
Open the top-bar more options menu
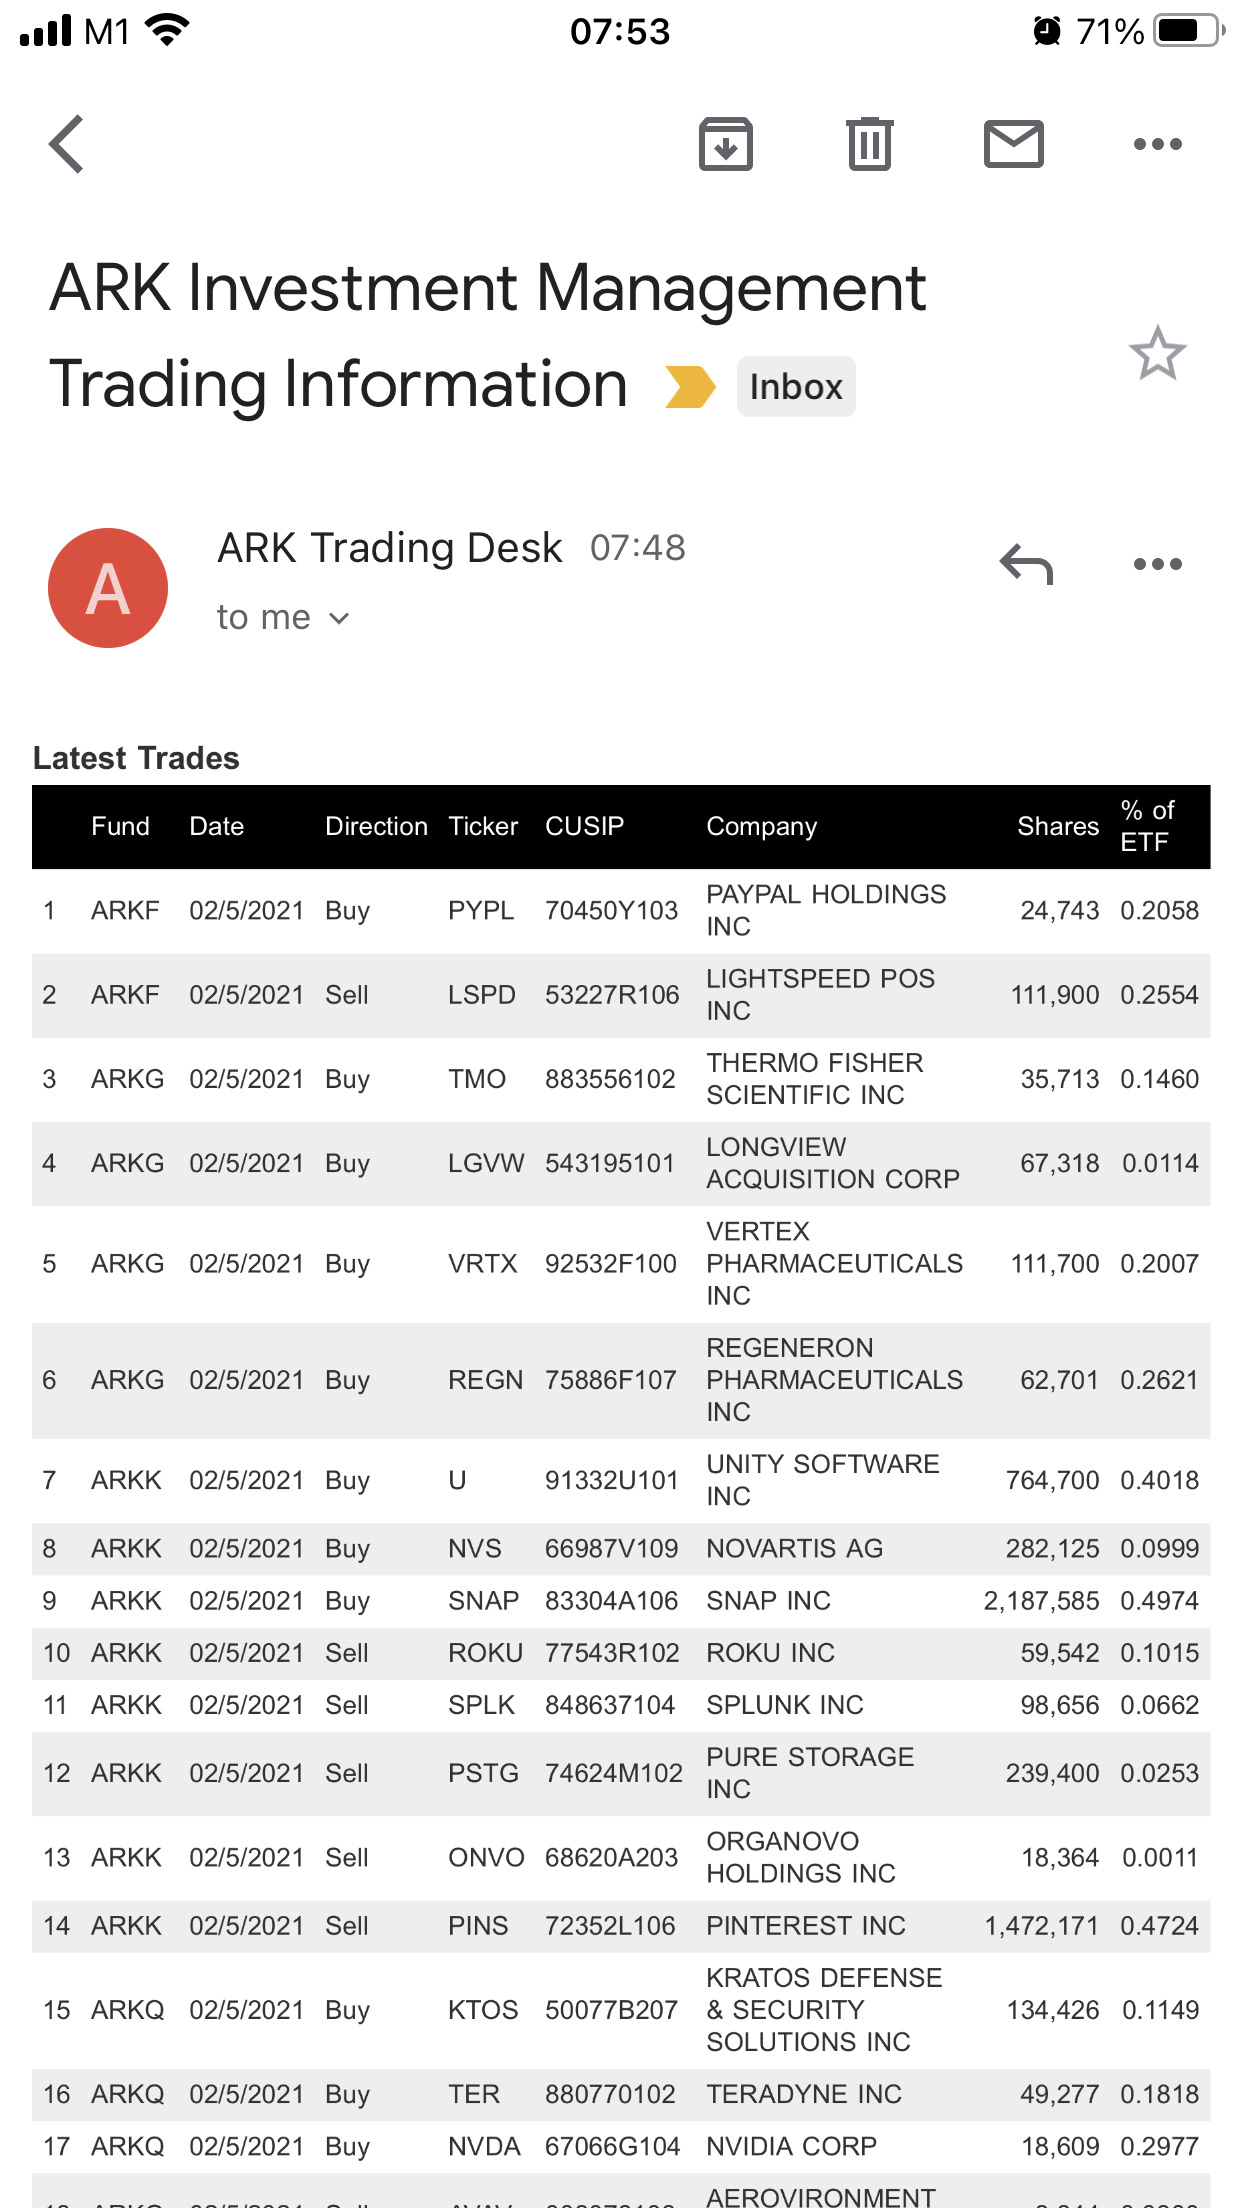tap(1157, 144)
